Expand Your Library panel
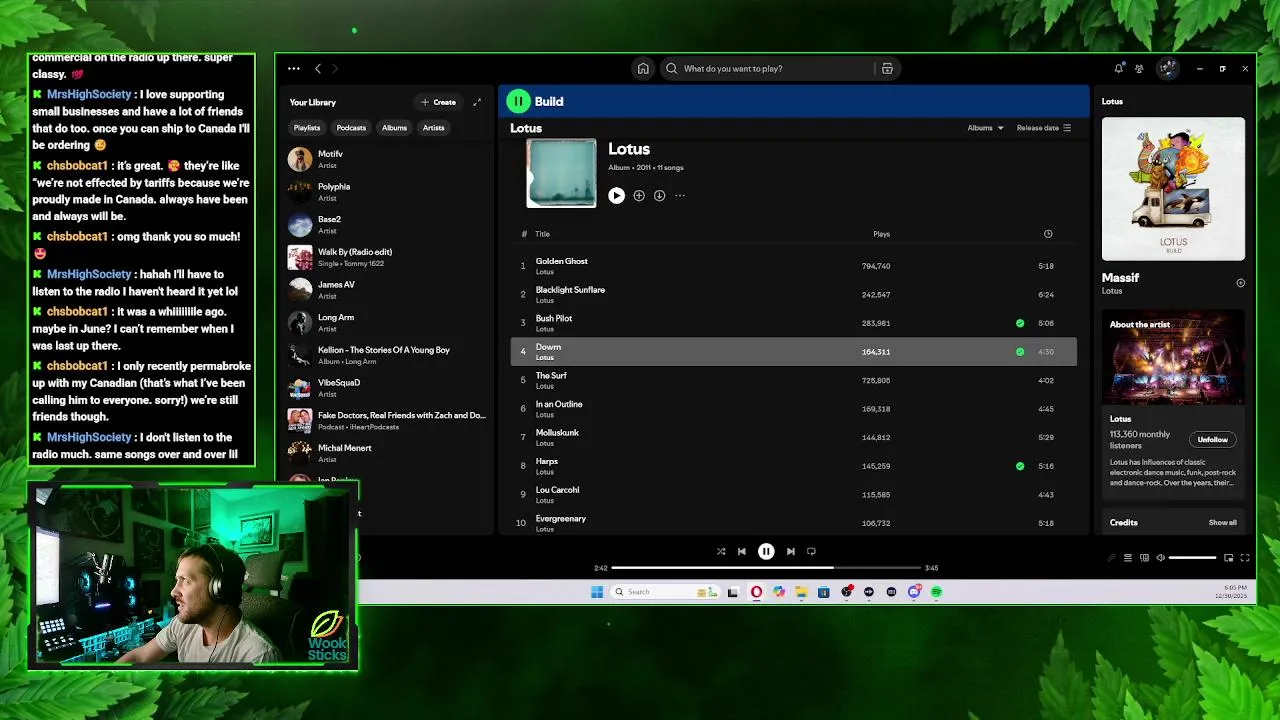Screen dimensions: 1280x720 click(477, 102)
